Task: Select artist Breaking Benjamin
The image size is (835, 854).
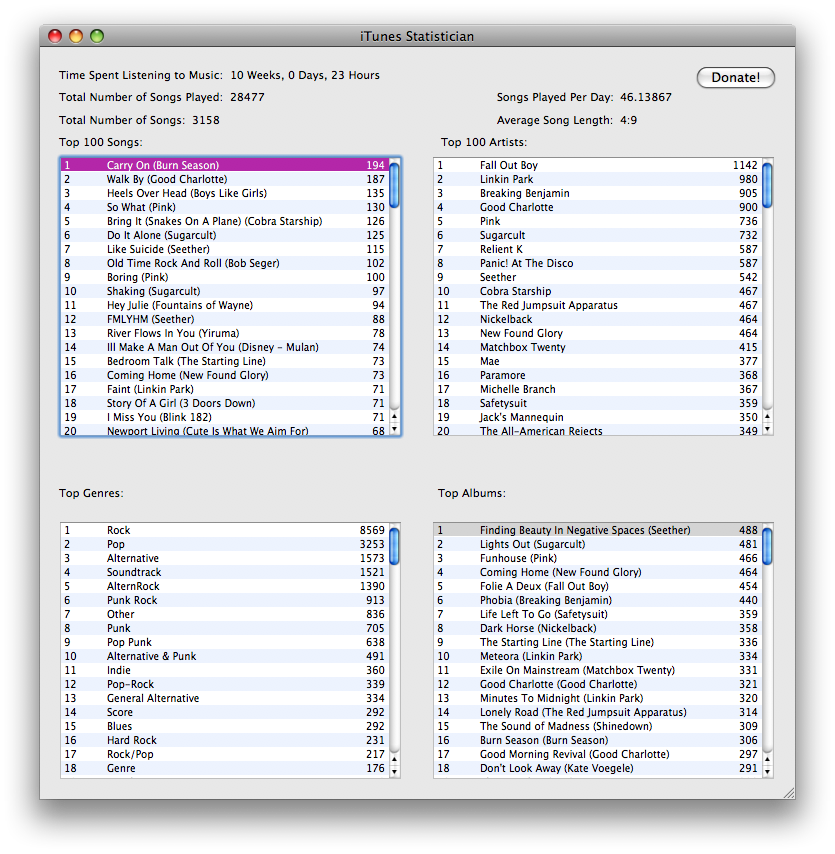Action: pos(598,193)
